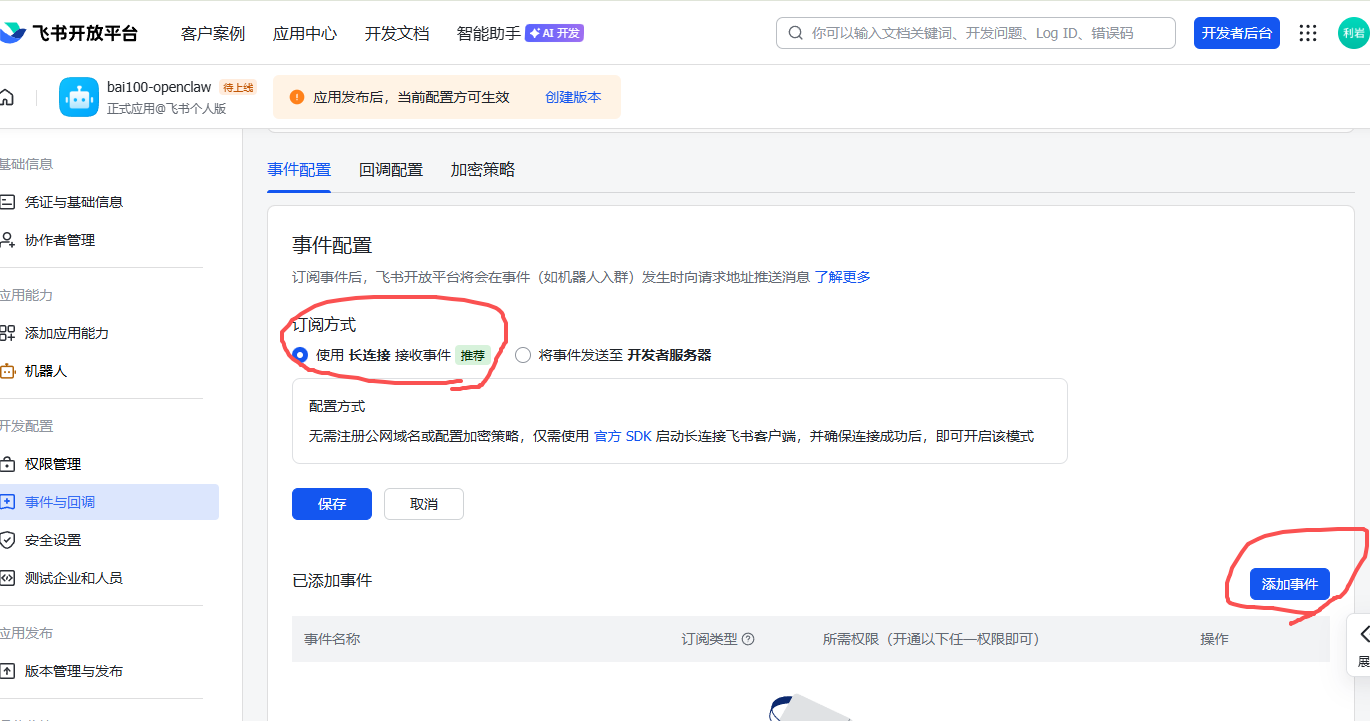Open the 开发文档 menu item
The height and width of the screenshot is (721, 1370).
(396, 33)
